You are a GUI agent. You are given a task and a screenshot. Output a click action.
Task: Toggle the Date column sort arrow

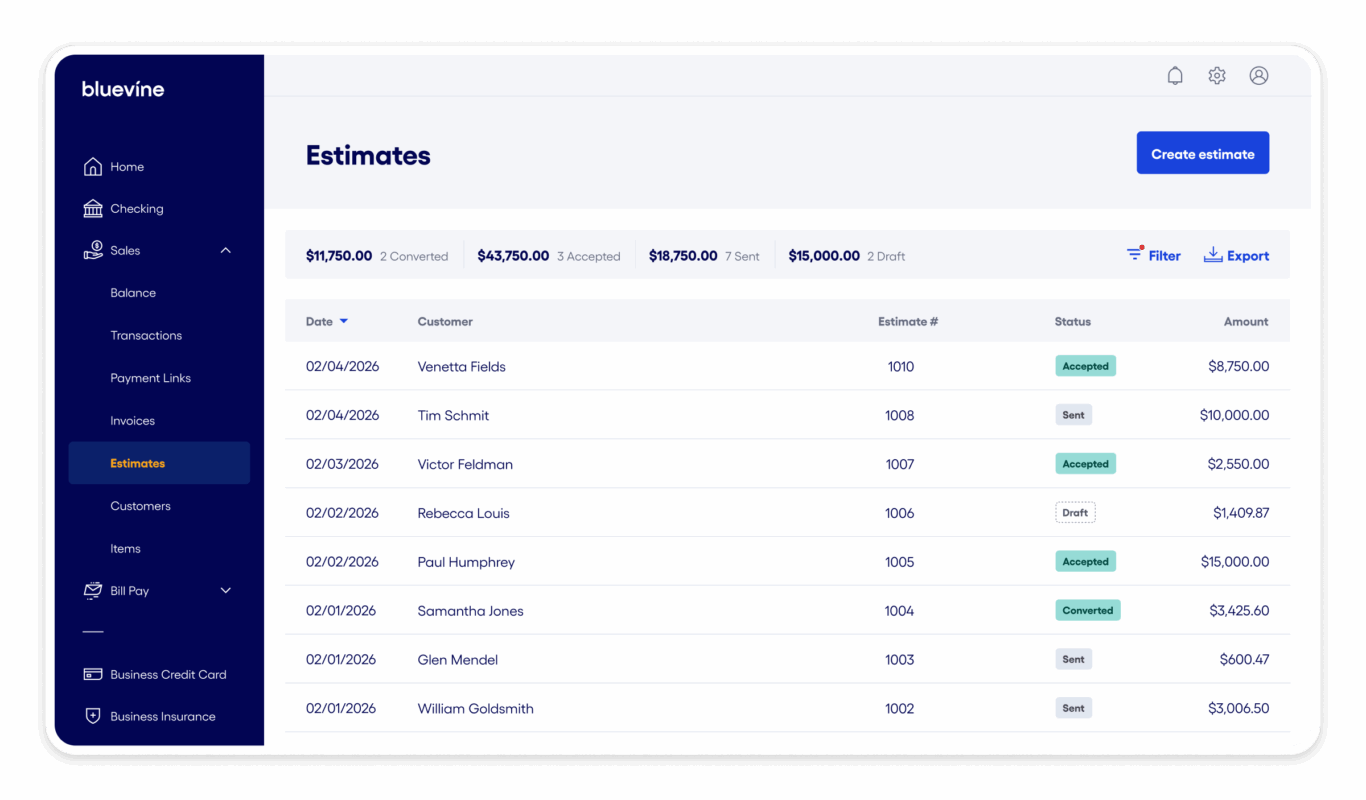(x=345, y=321)
